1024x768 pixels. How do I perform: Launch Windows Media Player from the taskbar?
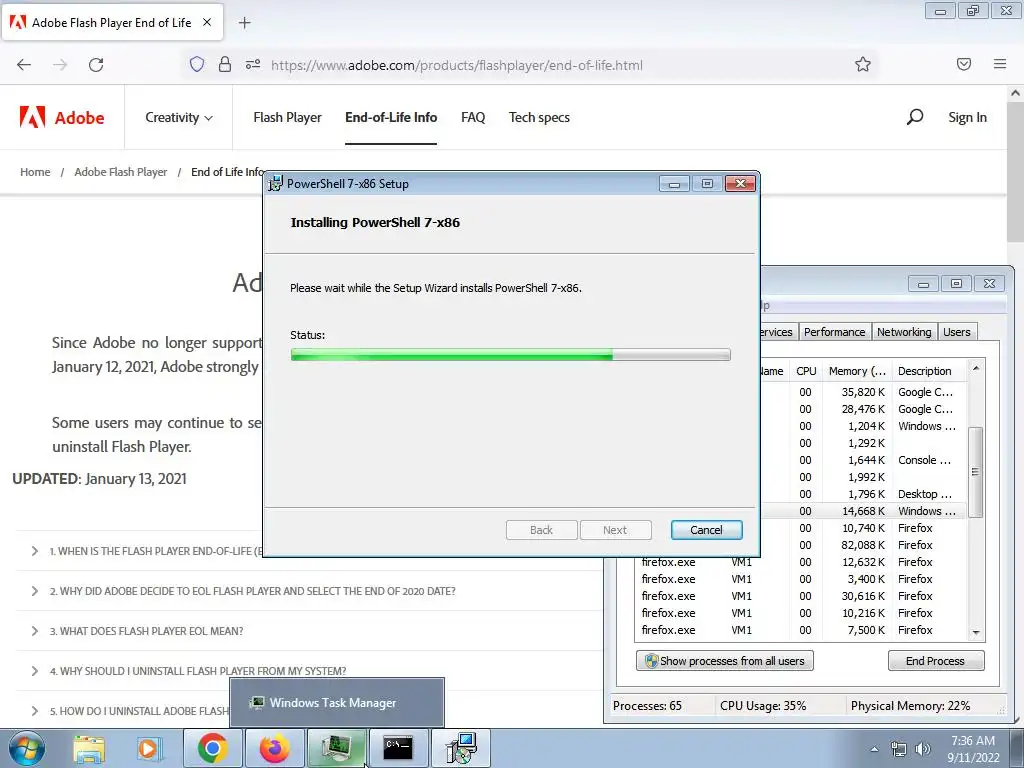[149, 749]
